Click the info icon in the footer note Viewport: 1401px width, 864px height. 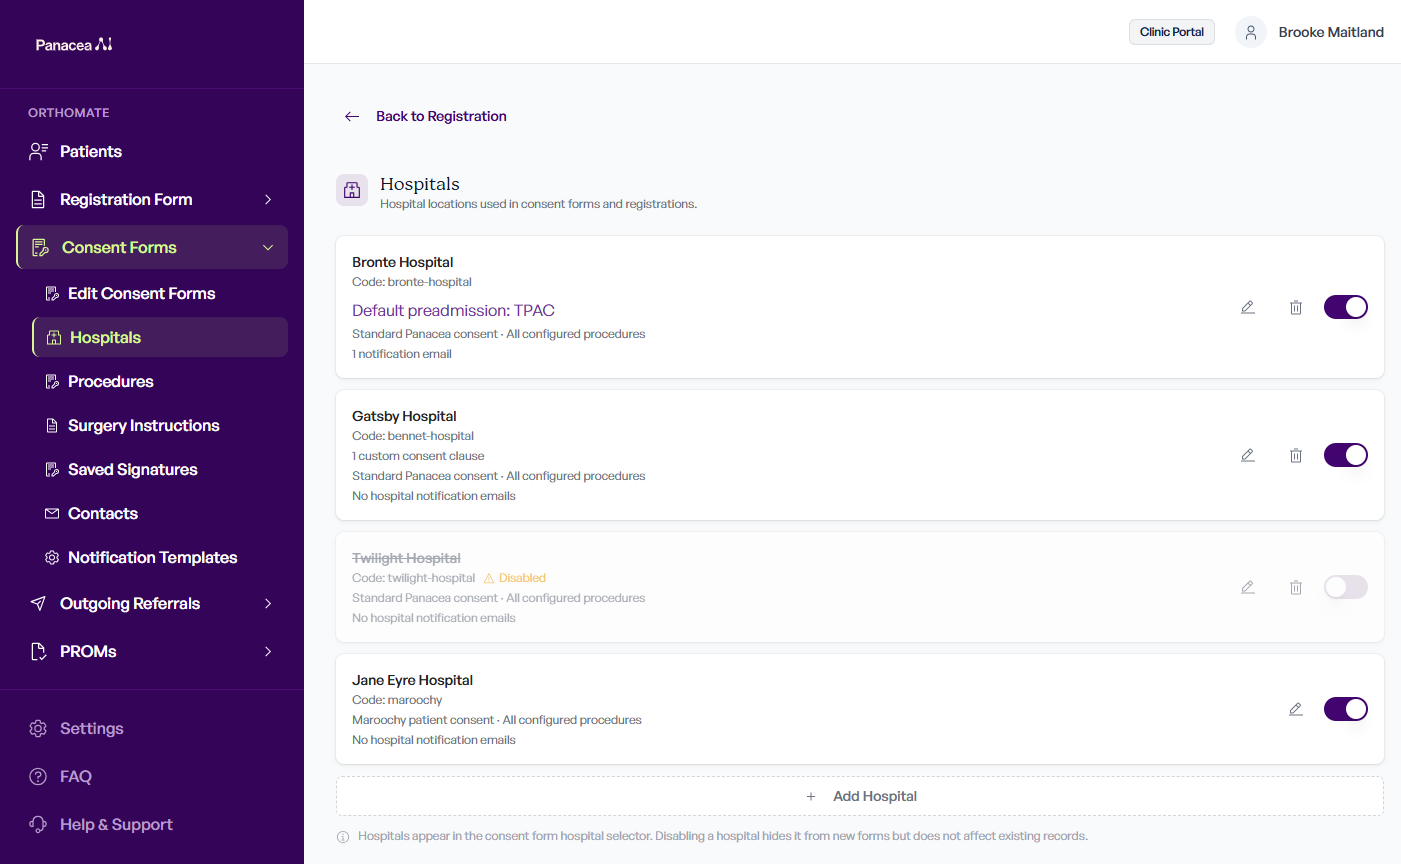click(343, 837)
